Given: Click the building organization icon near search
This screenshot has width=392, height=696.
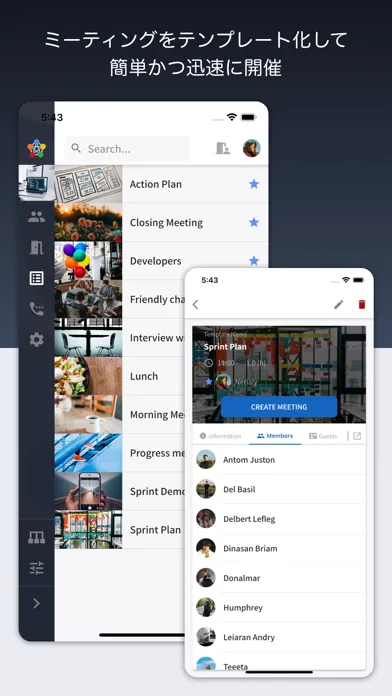Looking at the screenshot, I should 223,148.
